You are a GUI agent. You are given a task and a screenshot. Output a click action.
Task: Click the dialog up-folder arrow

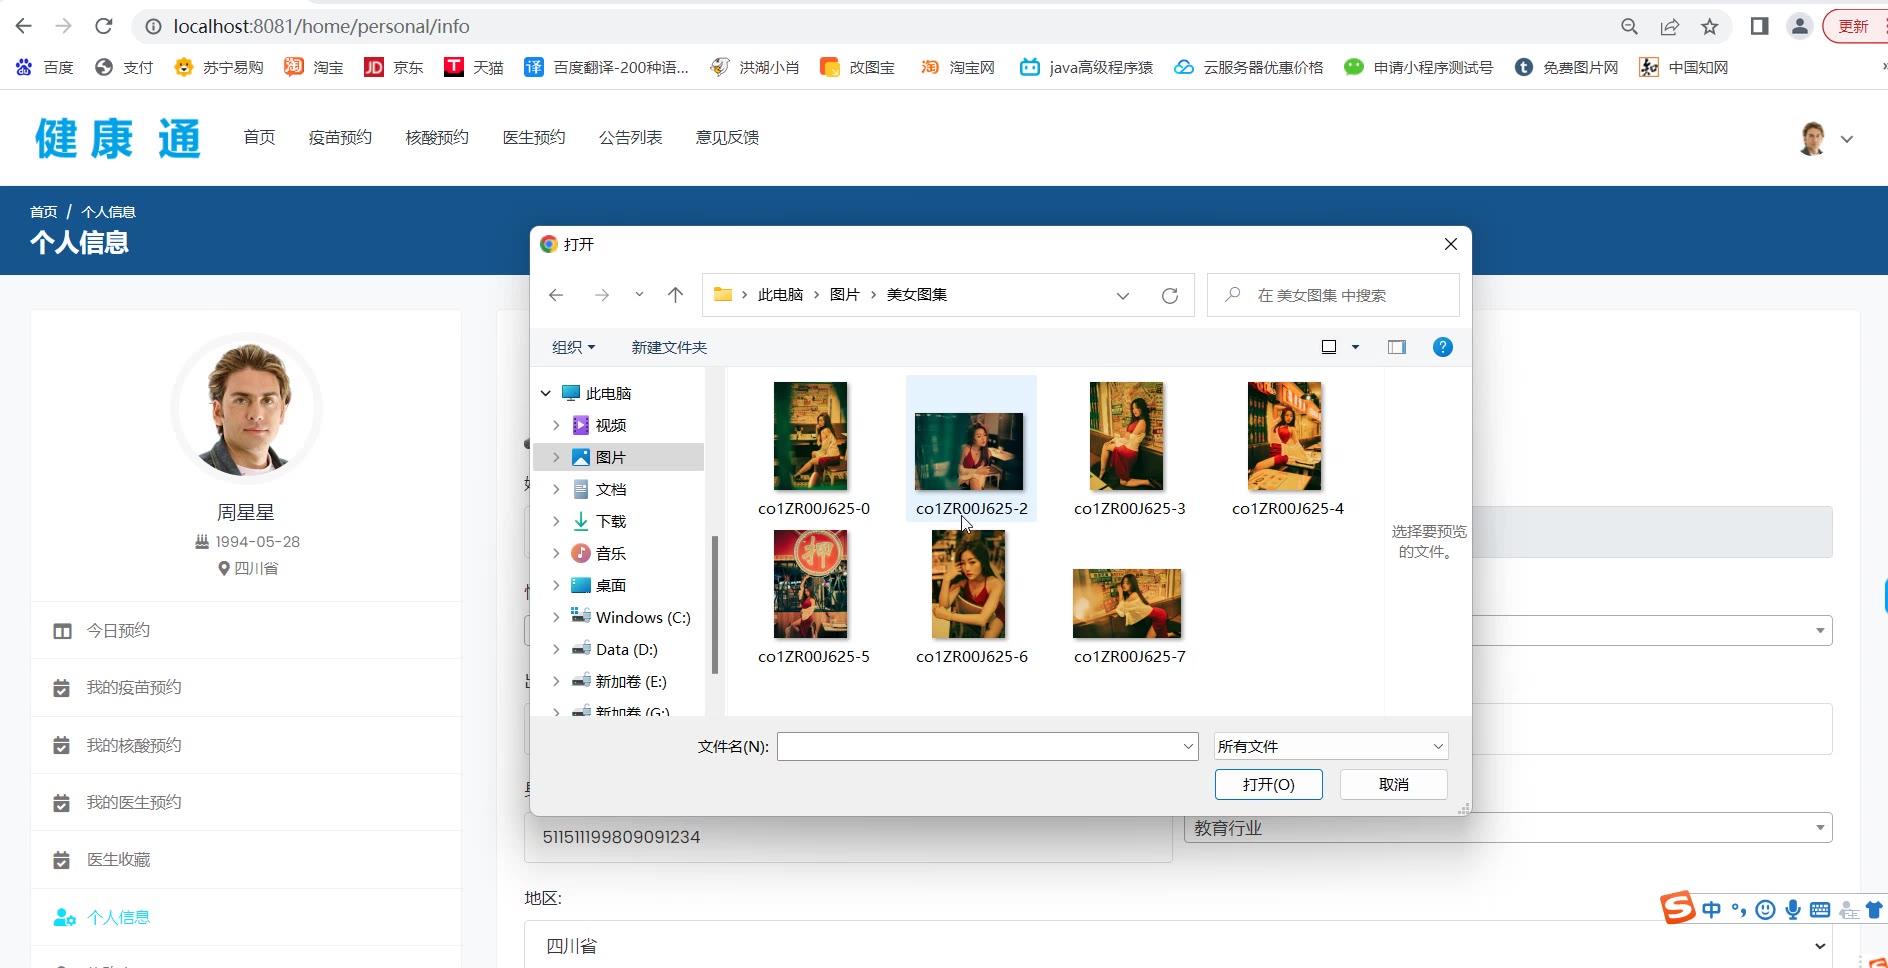click(x=676, y=295)
